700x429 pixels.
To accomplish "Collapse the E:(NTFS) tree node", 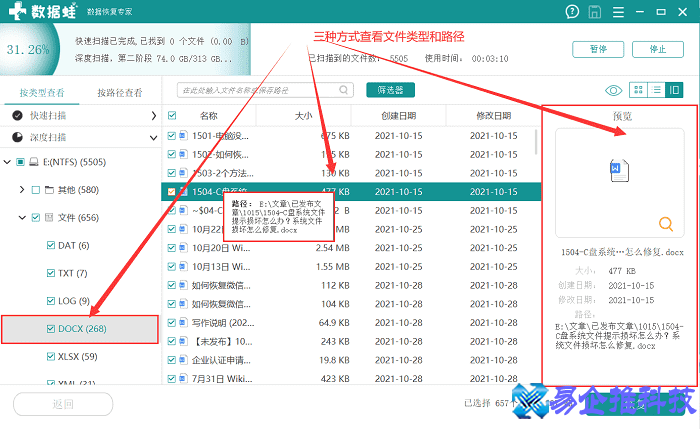I will point(7,162).
